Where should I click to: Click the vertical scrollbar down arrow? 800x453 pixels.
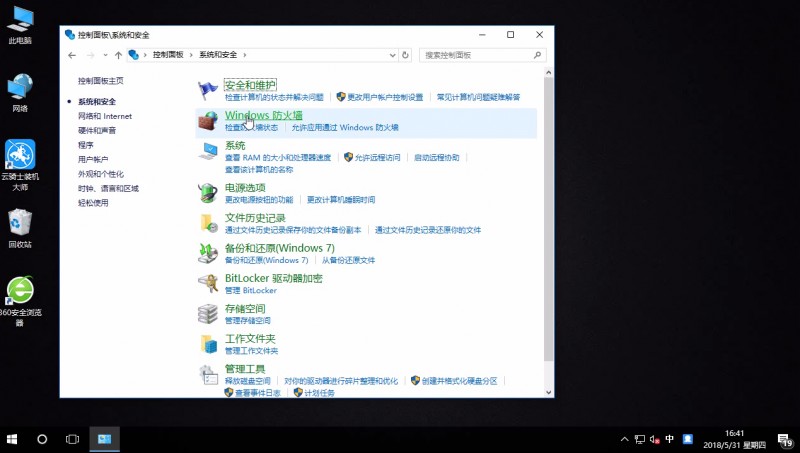point(548,392)
